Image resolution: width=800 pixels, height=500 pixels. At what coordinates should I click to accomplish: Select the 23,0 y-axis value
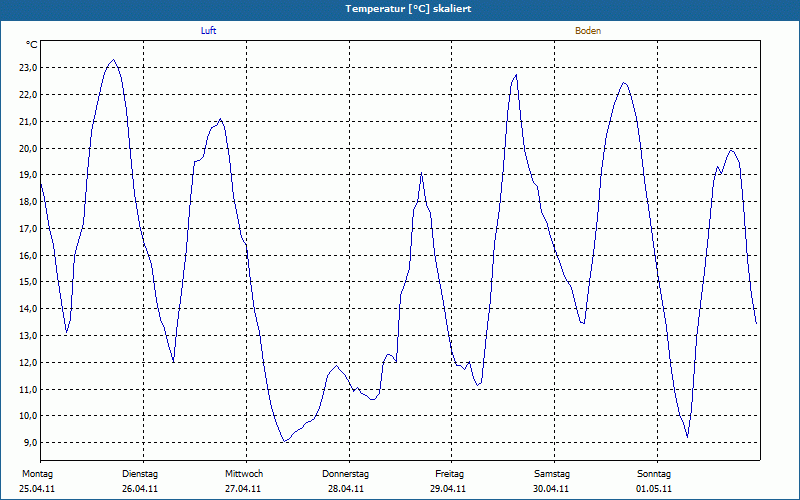pos(28,68)
